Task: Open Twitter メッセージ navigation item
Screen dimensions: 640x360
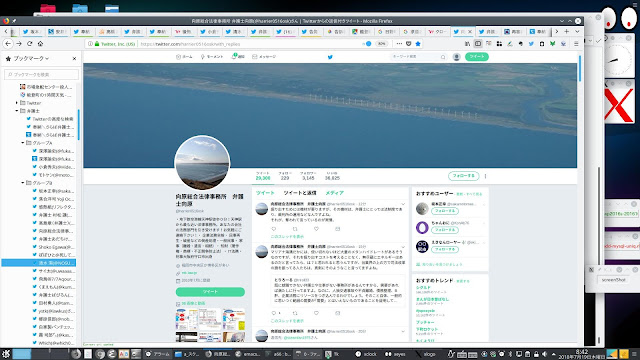Action: pyautogui.click(x=264, y=57)
